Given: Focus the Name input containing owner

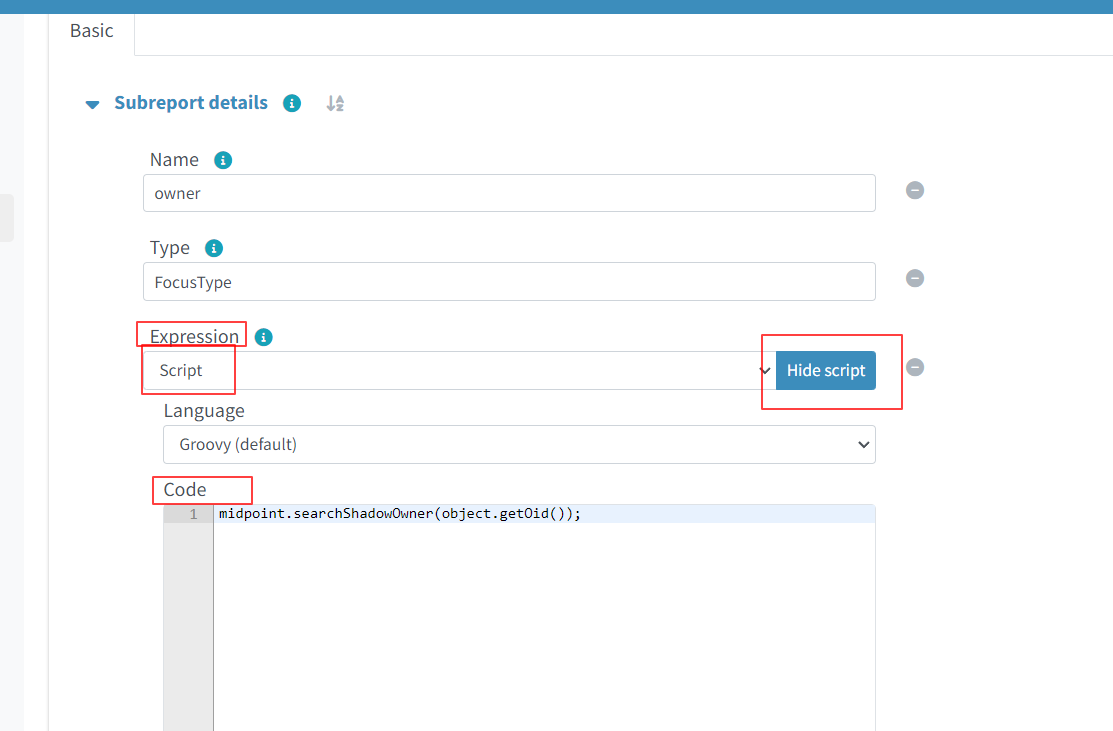Looking at the screenshot, I should pyautogui.click(x=508, y=194).
